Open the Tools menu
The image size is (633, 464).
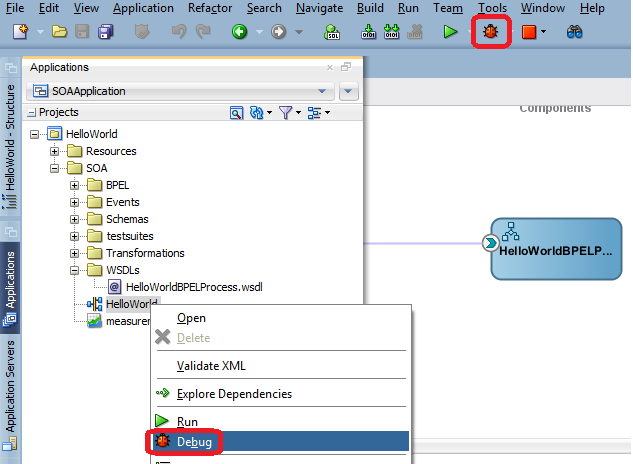coord(493,8)
